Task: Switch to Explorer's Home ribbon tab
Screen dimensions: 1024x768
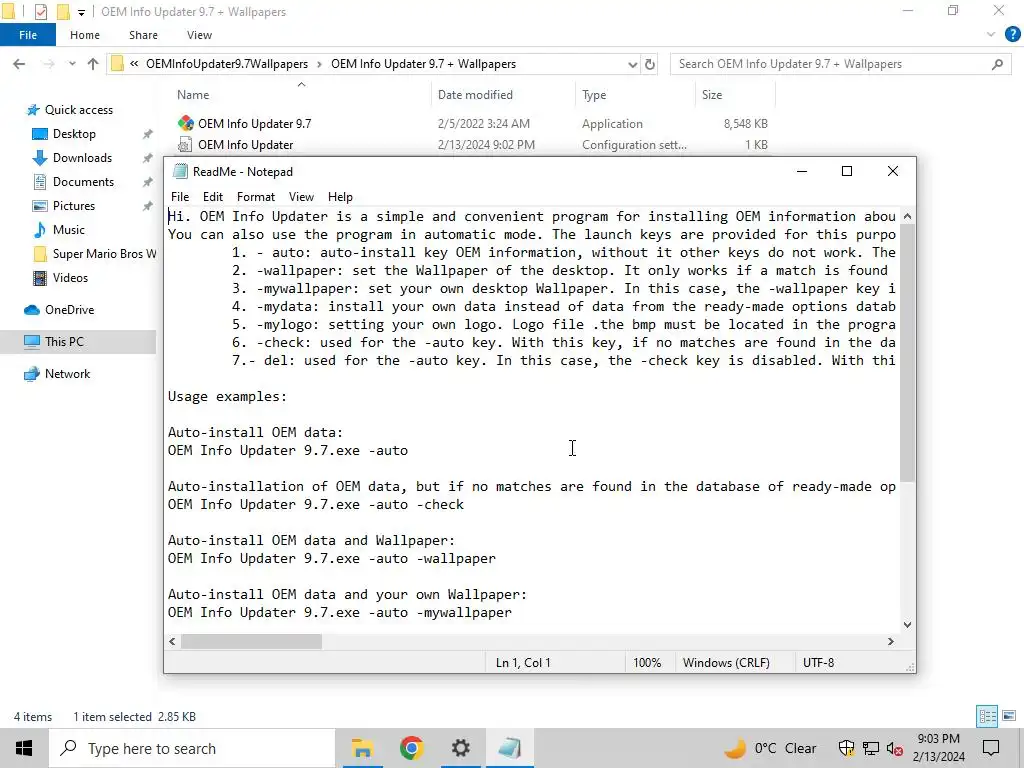Action: point(85,35)
